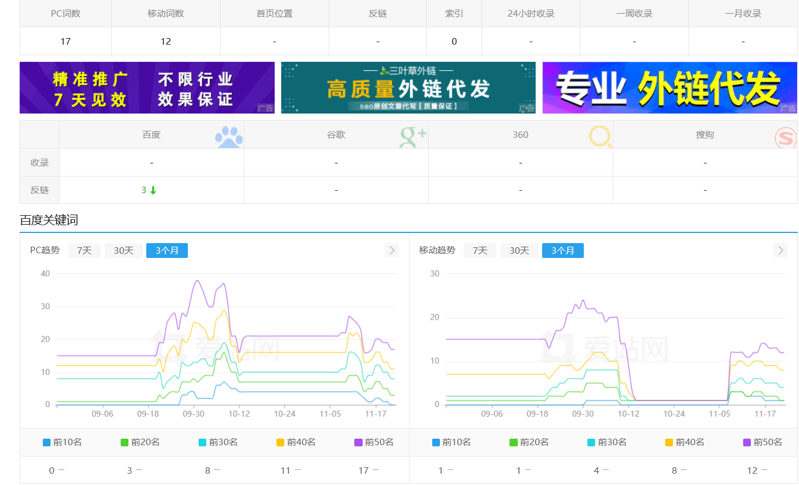Click 索引 value 0
The width and height of the screenshot is (799, 485).
point(454,41)
